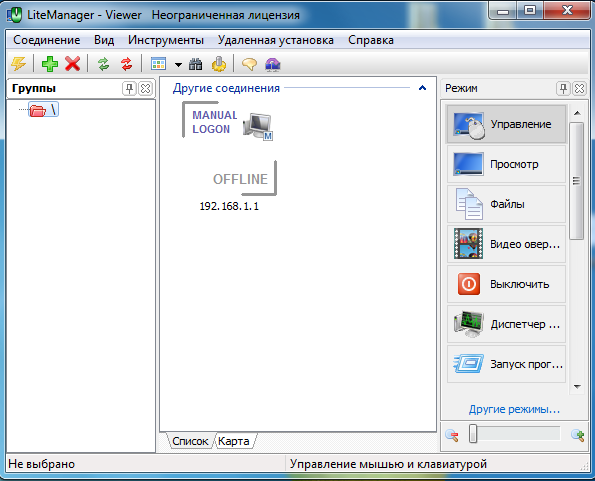
Task: Click the purple rainbow toolbar icon
Action: (272, 64)
